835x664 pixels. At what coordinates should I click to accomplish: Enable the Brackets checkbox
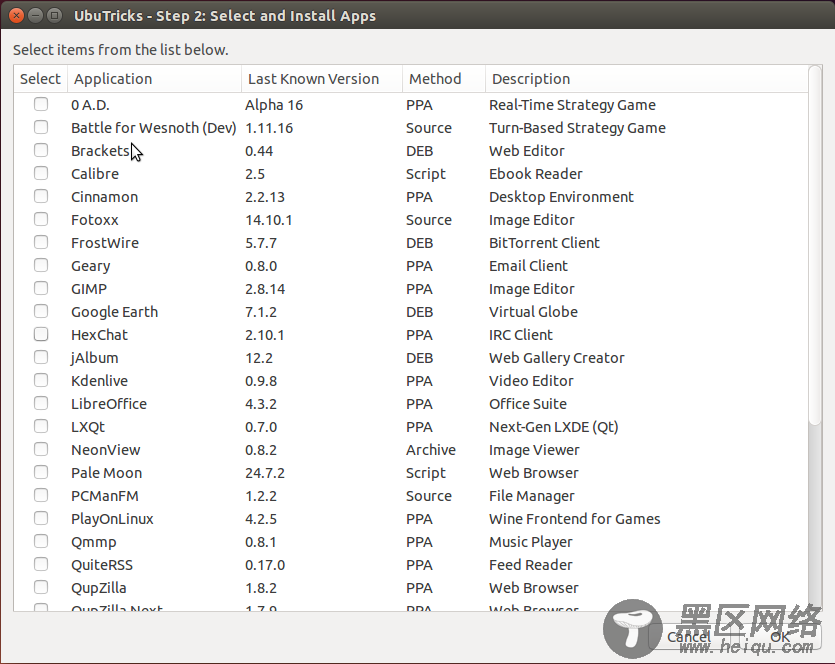tap(41, 150)
